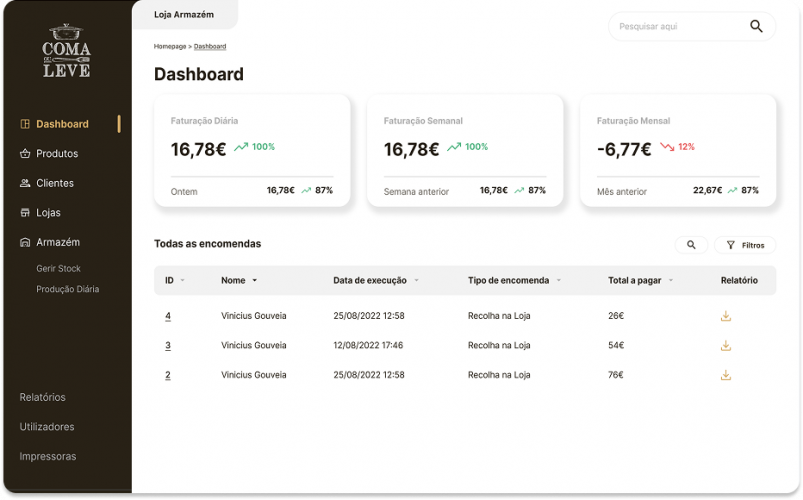Sort by Tipo de encomenda column arrow
Screen dimensions: 803x500
[559, 281]
